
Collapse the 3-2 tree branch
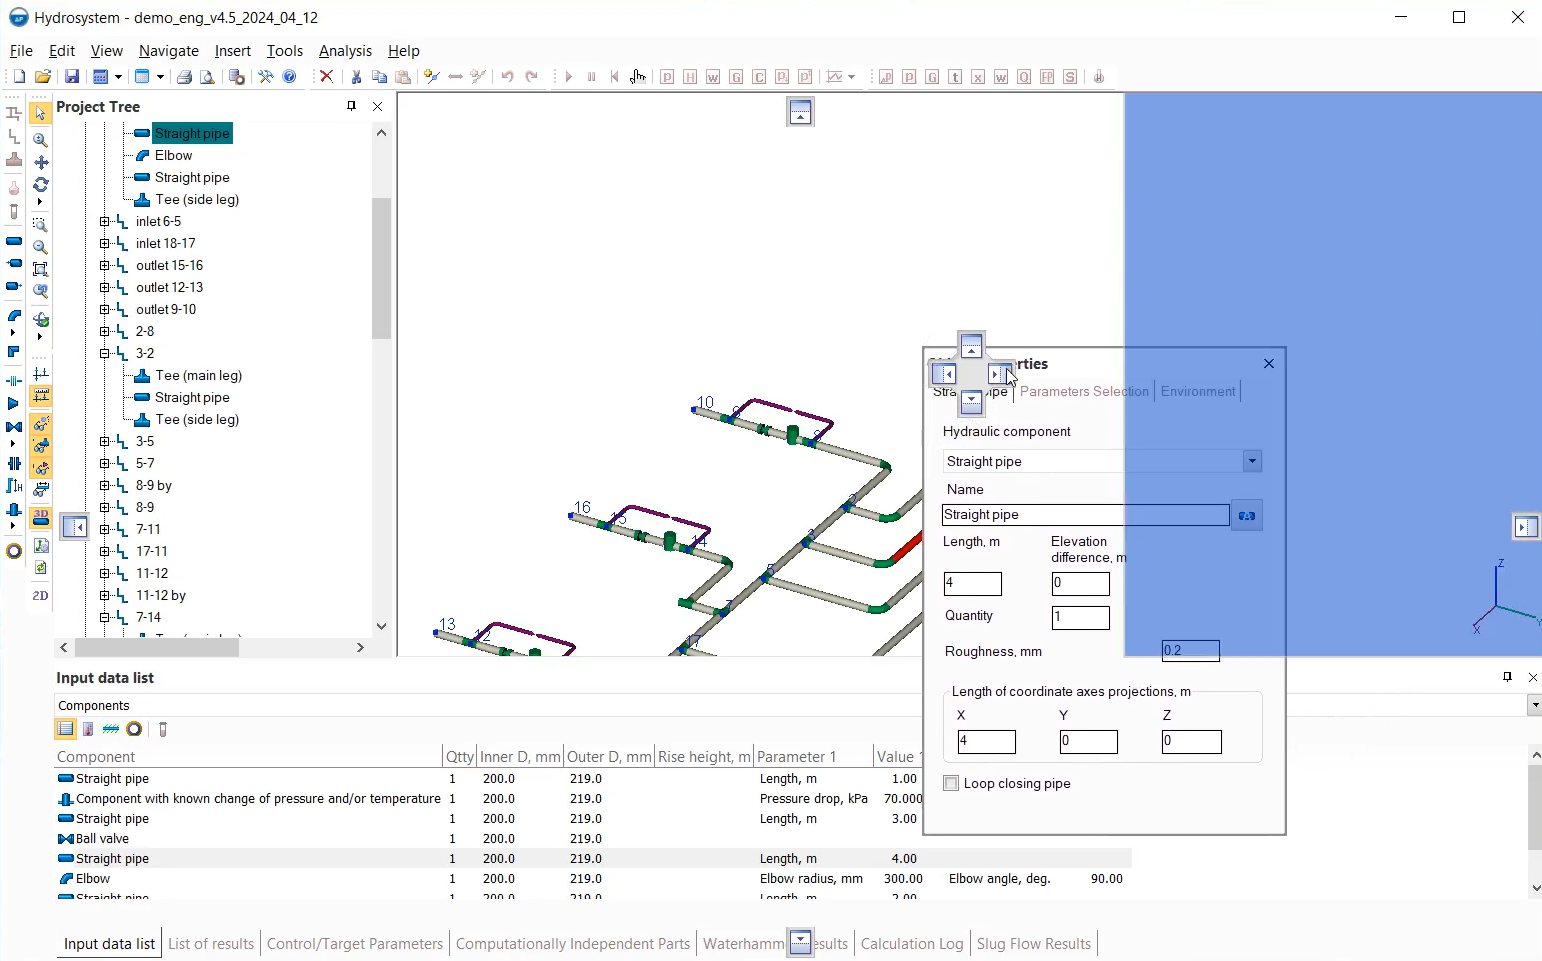(105, 354)
